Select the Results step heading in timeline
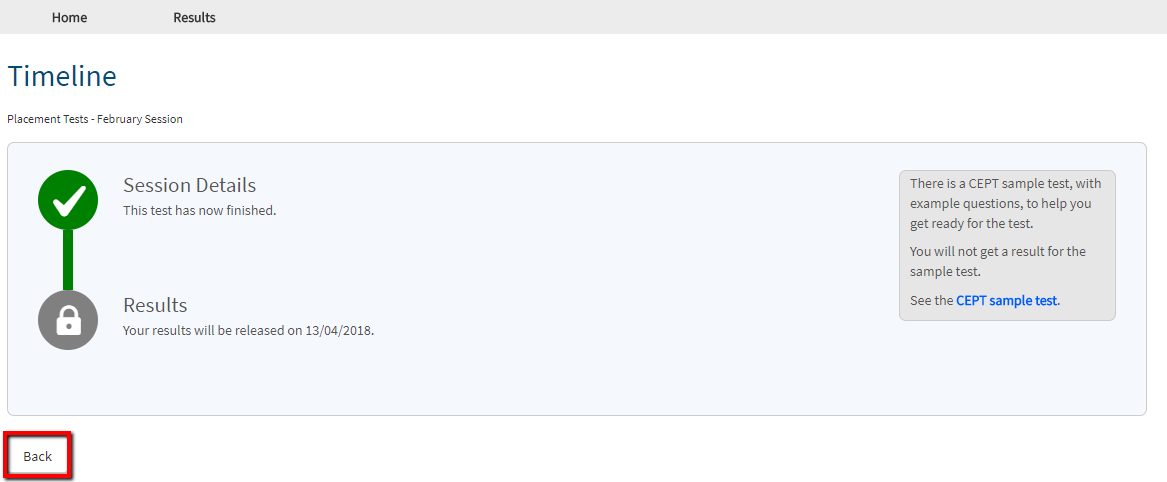Image resolution: width=1167 pixels, height=482 pixels. 155,305
